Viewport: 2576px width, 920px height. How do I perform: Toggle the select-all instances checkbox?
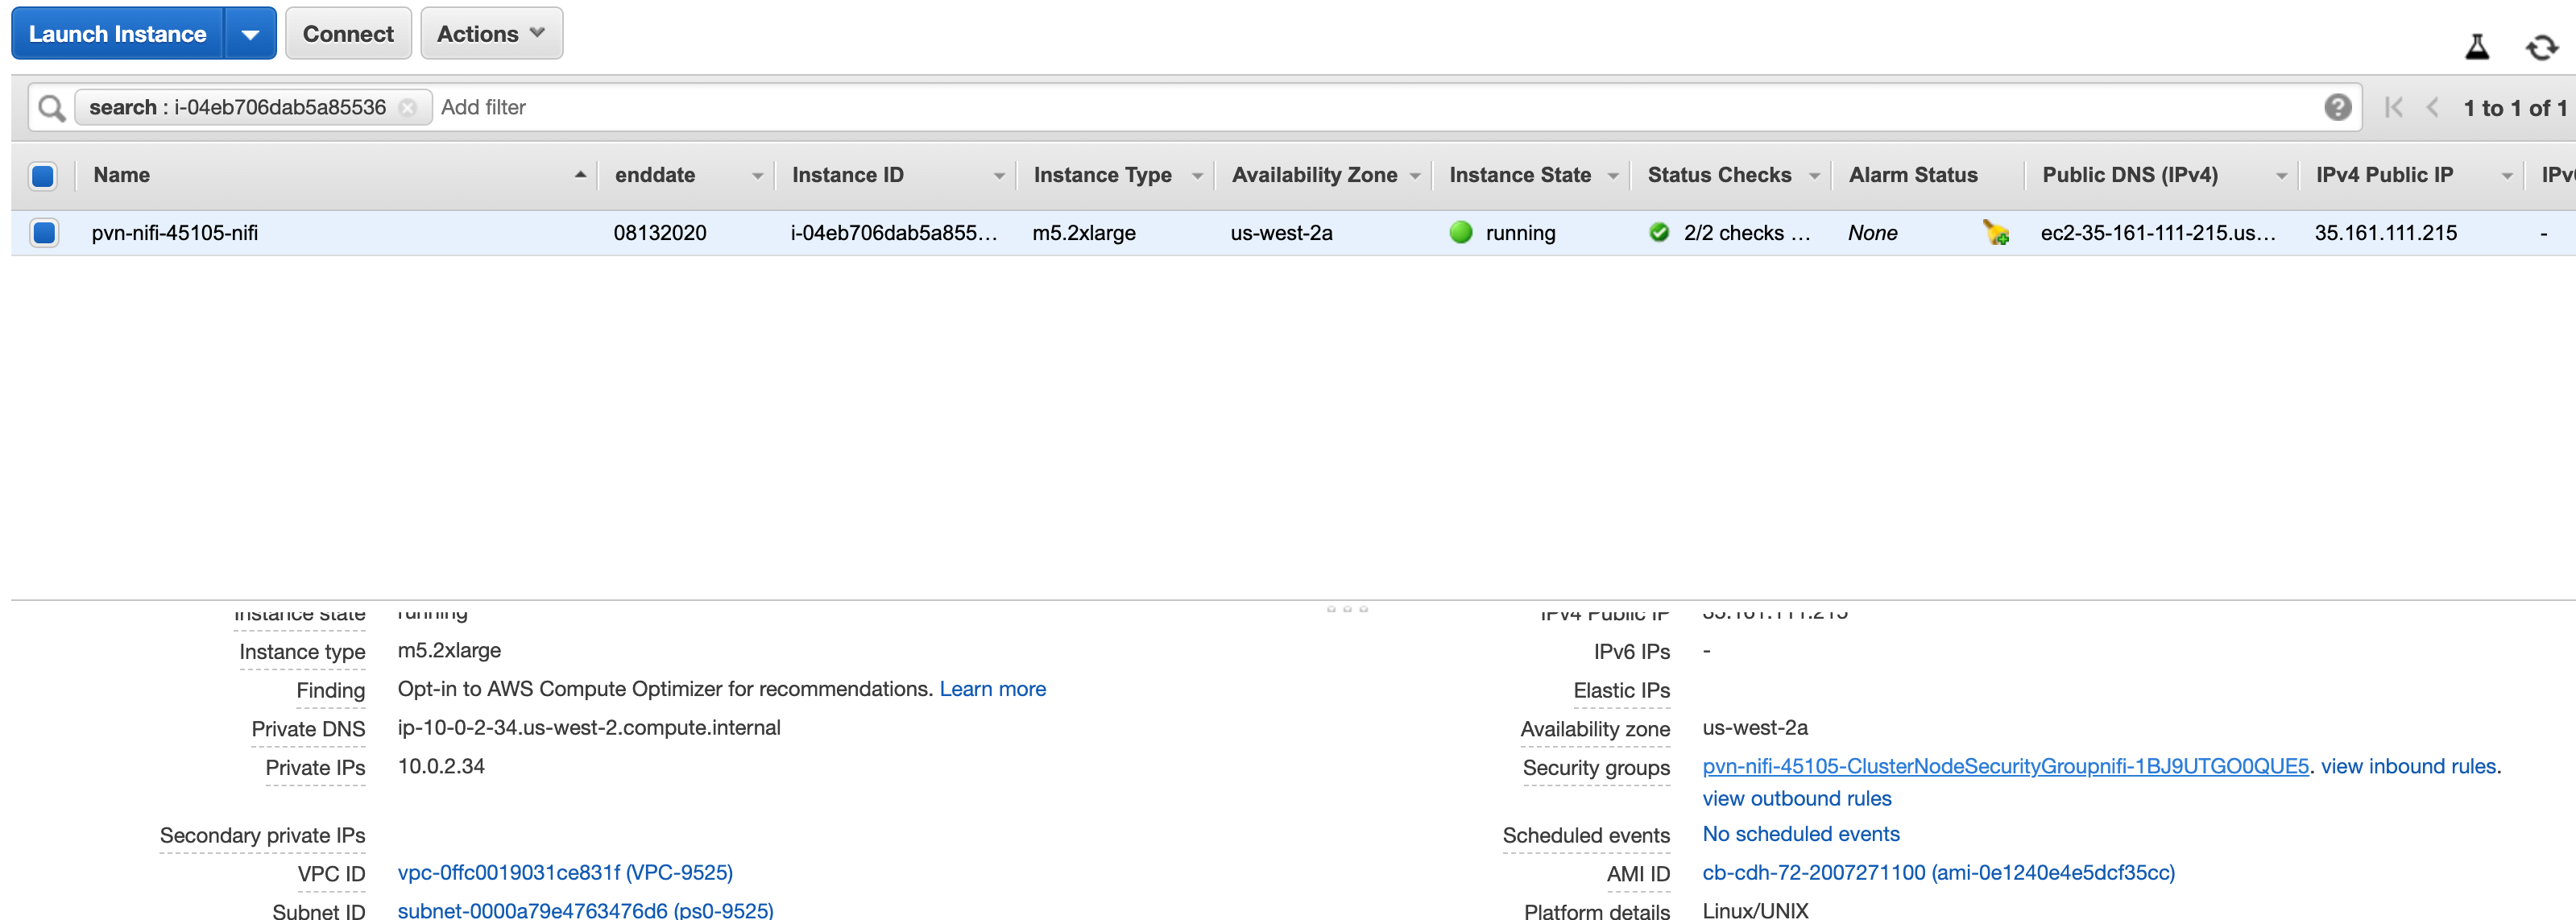43,175
